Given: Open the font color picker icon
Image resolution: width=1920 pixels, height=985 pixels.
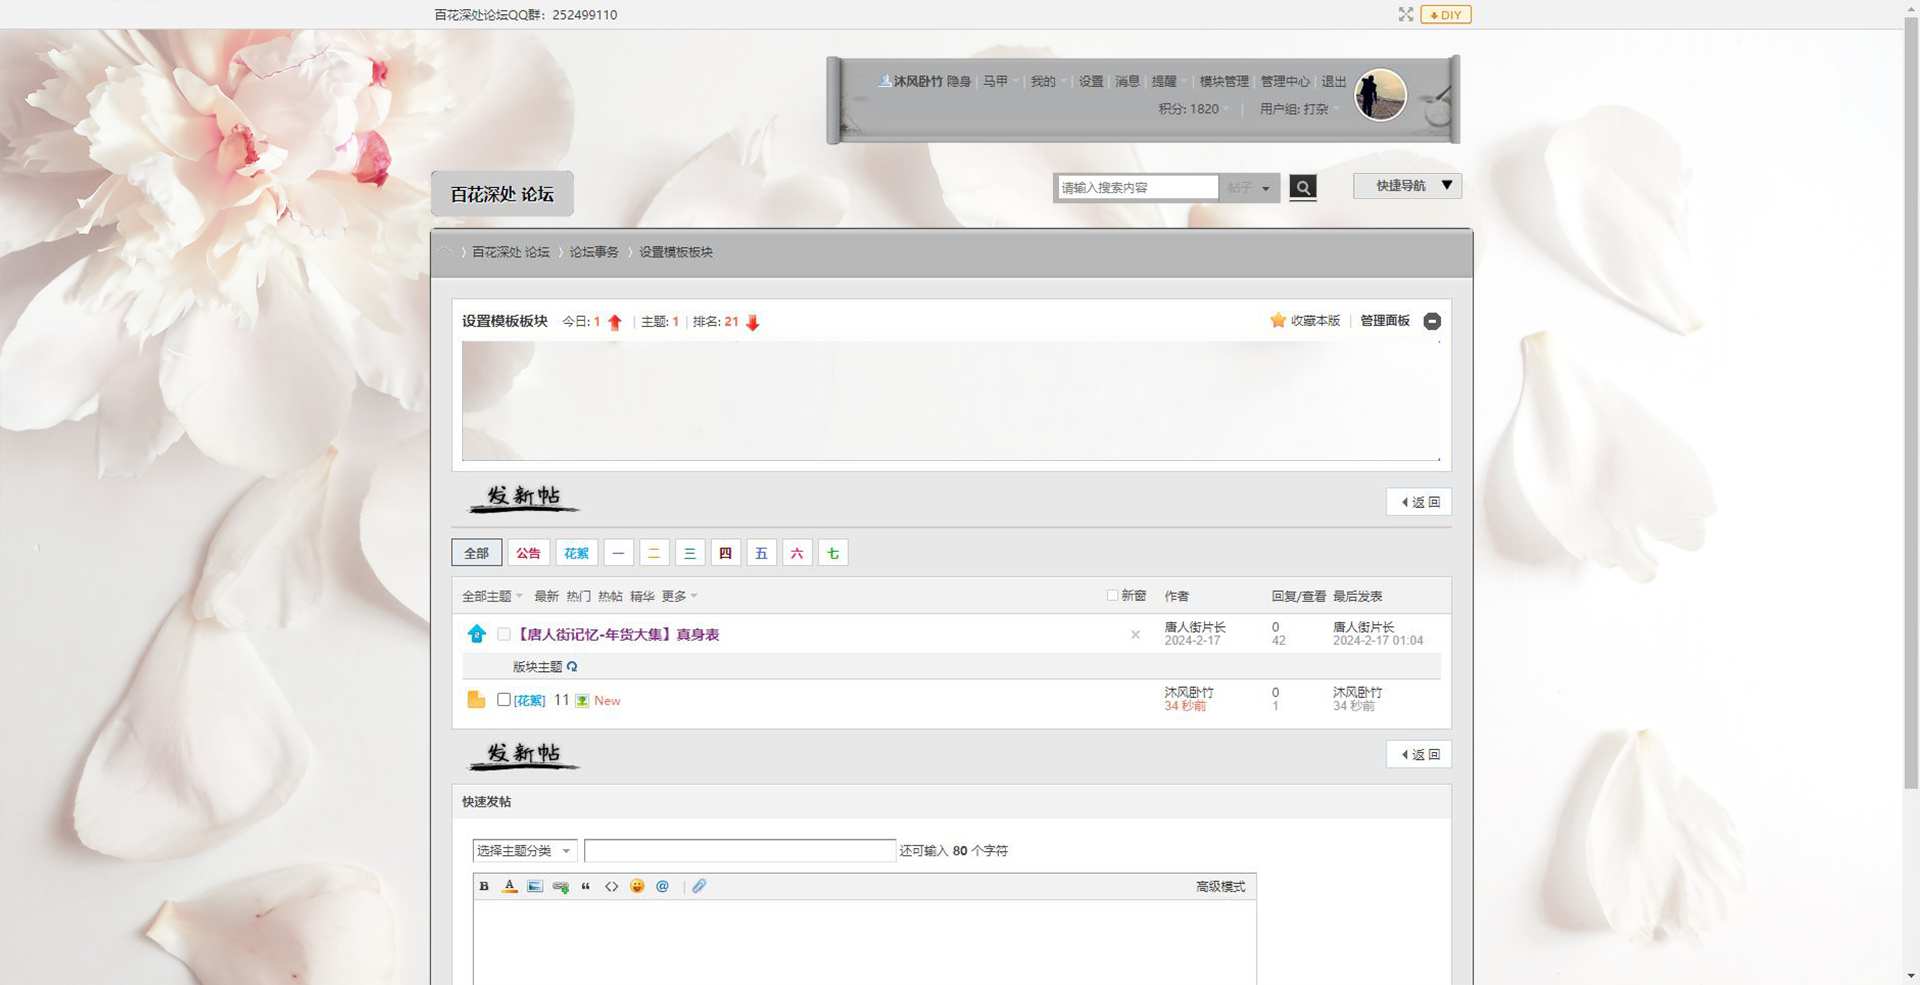Looking at the screenshot, I should (509, 886).
